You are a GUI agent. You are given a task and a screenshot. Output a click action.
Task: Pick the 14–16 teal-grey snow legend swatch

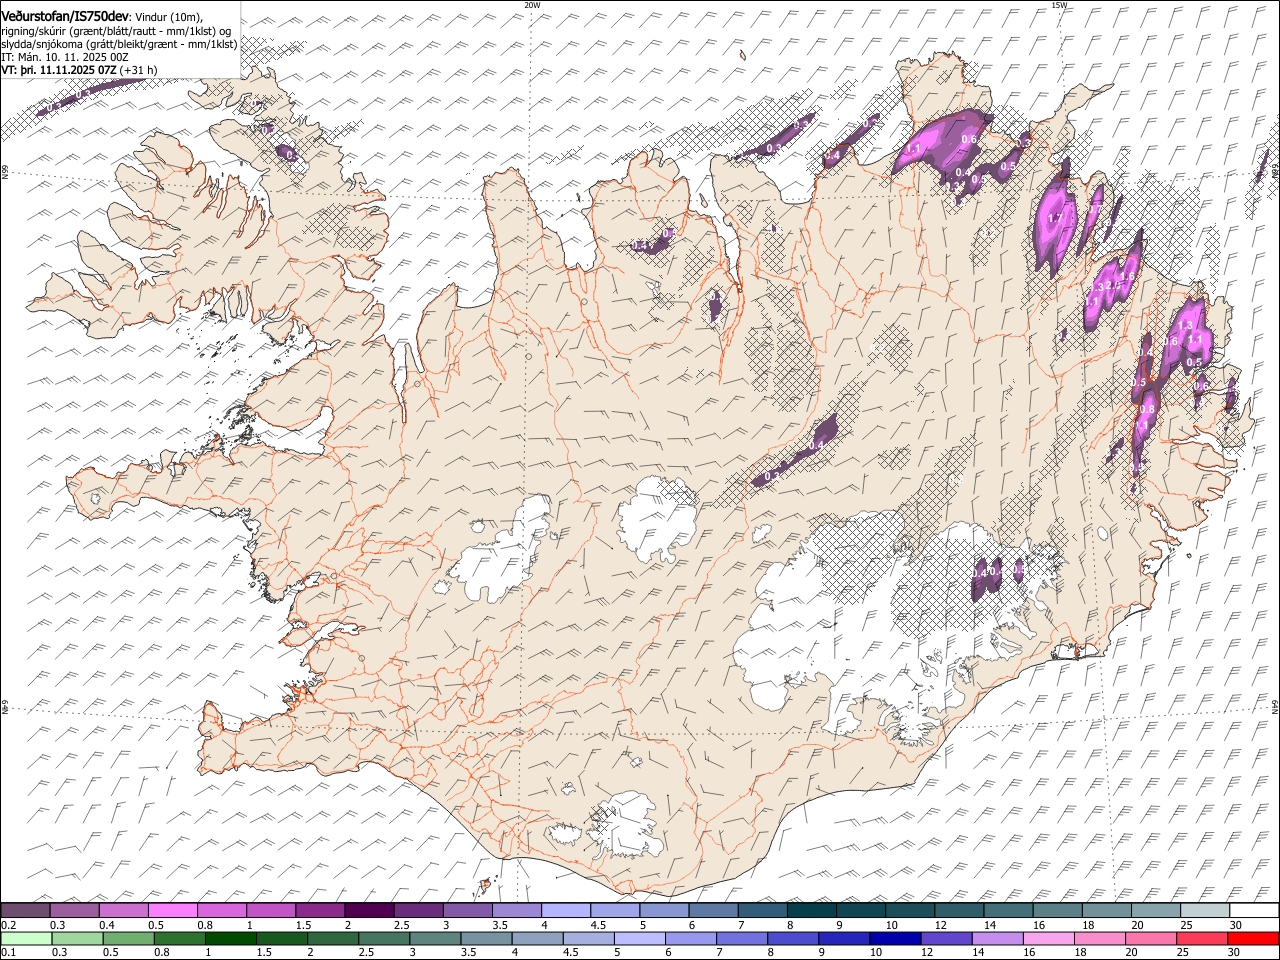[x=1008, y=911]
